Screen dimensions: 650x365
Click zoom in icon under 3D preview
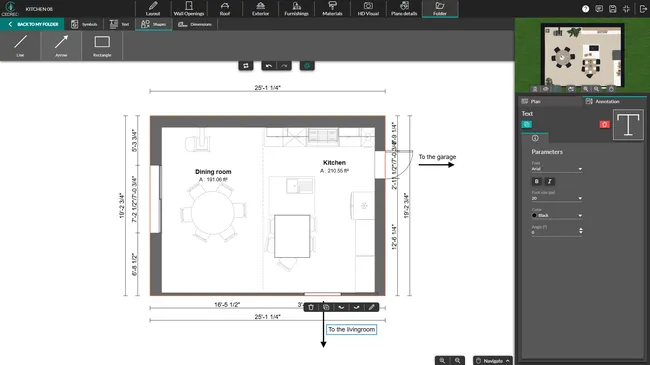click(x=585, y=89)
